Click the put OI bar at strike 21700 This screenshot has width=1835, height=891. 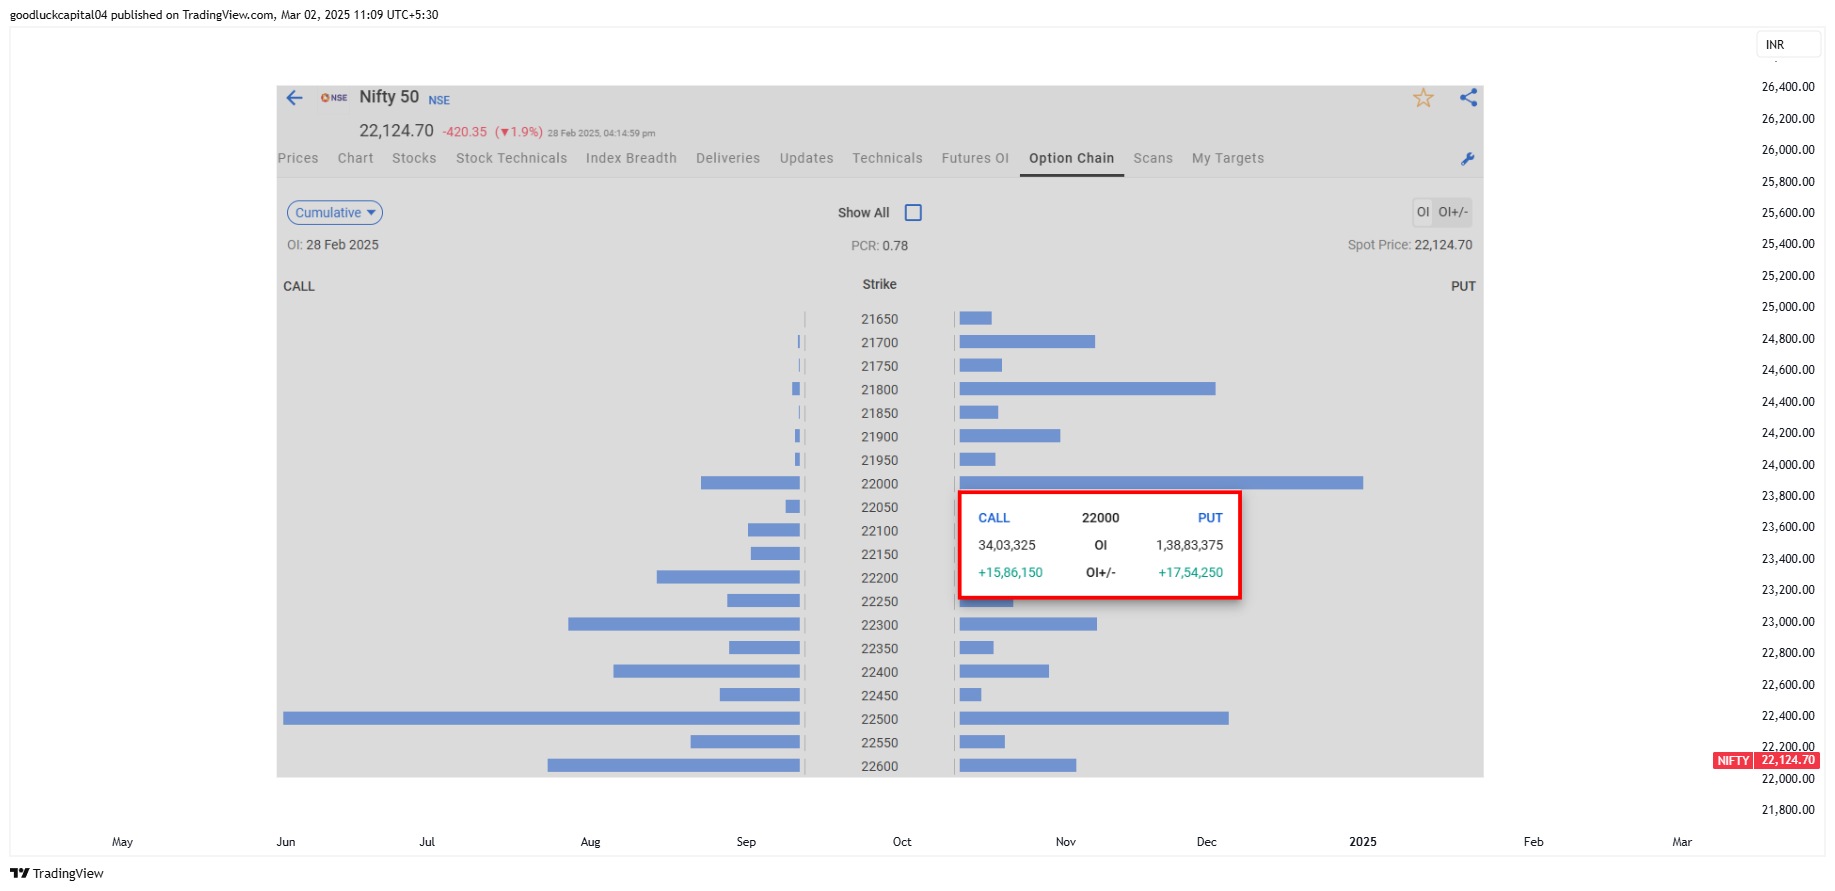[1027, 342]
